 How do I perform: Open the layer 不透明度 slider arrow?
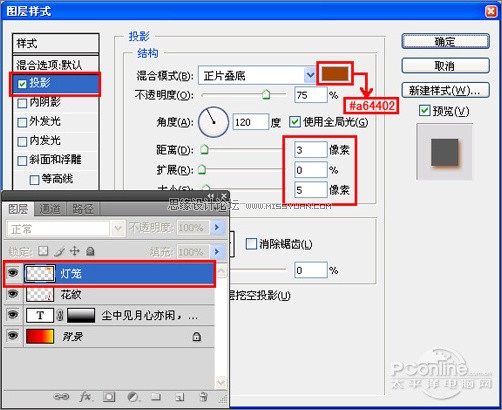click(x=217, y=227)
